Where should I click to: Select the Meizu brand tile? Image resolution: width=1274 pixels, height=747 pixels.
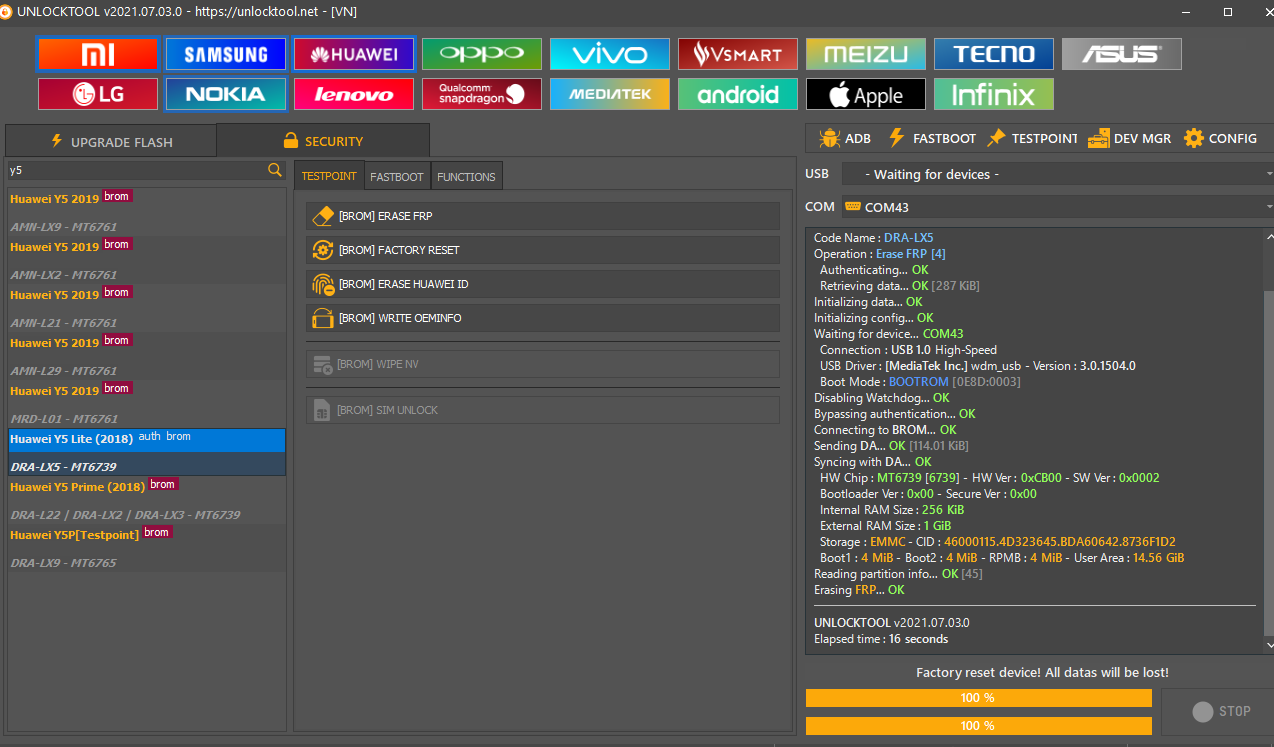(x=866, y=54)
